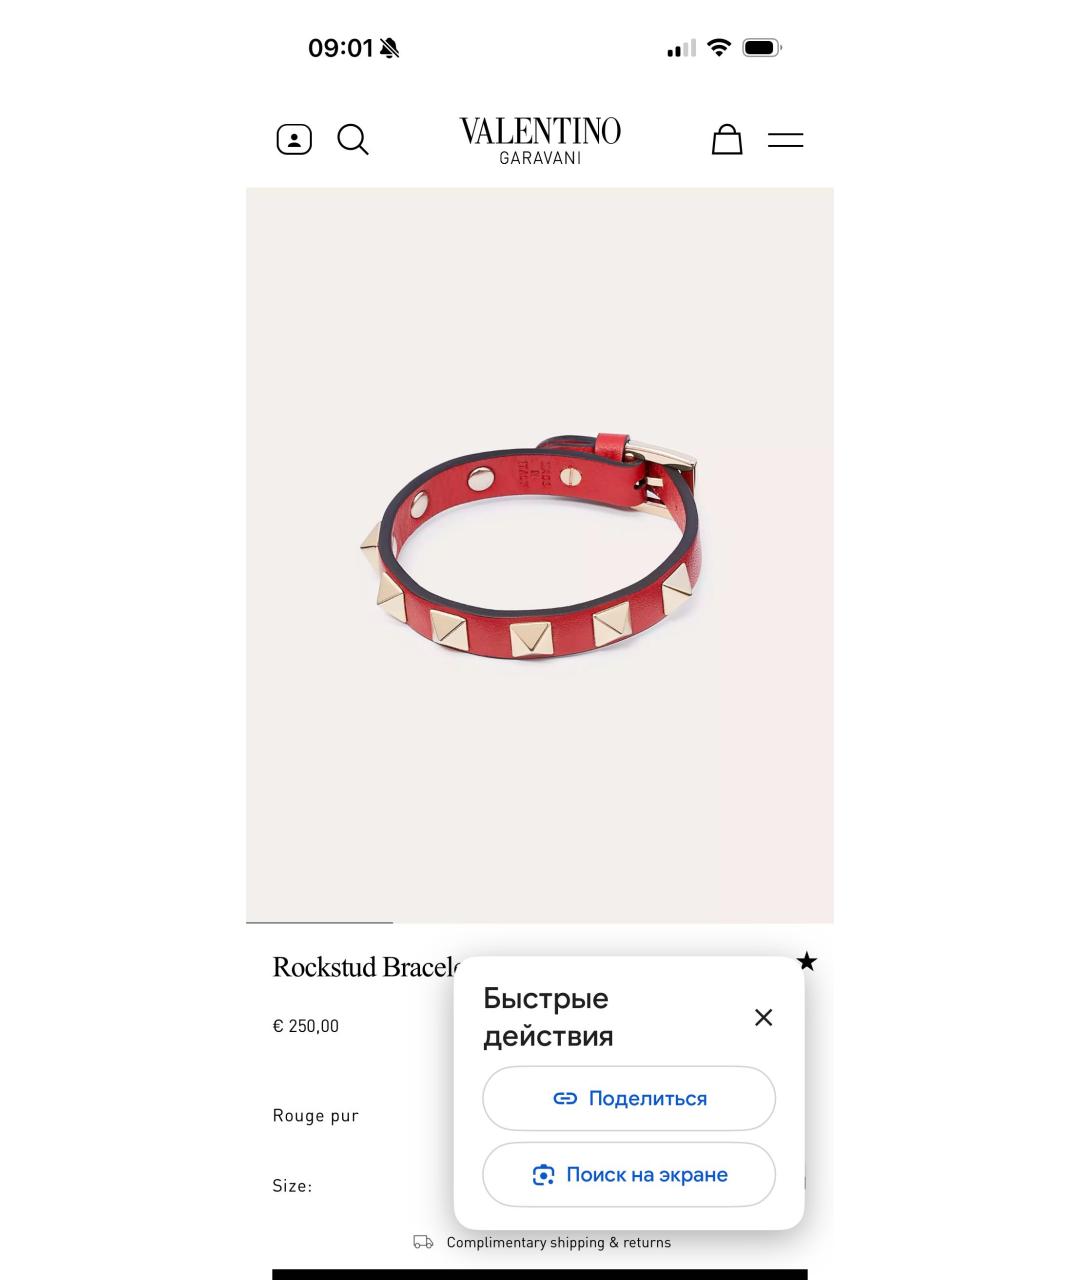Open the account profile icon
The image size is (1080, 1280).
[294, 139]
